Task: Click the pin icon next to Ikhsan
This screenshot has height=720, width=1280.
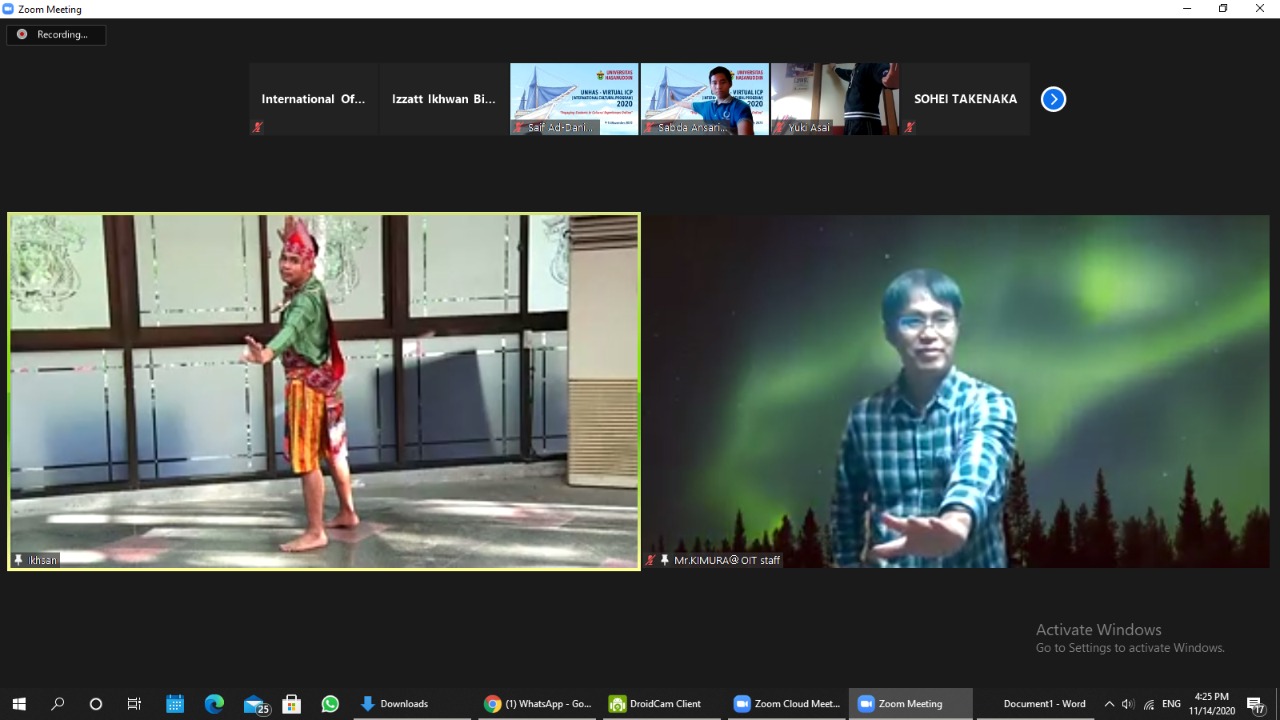Action: coord(18,560)
